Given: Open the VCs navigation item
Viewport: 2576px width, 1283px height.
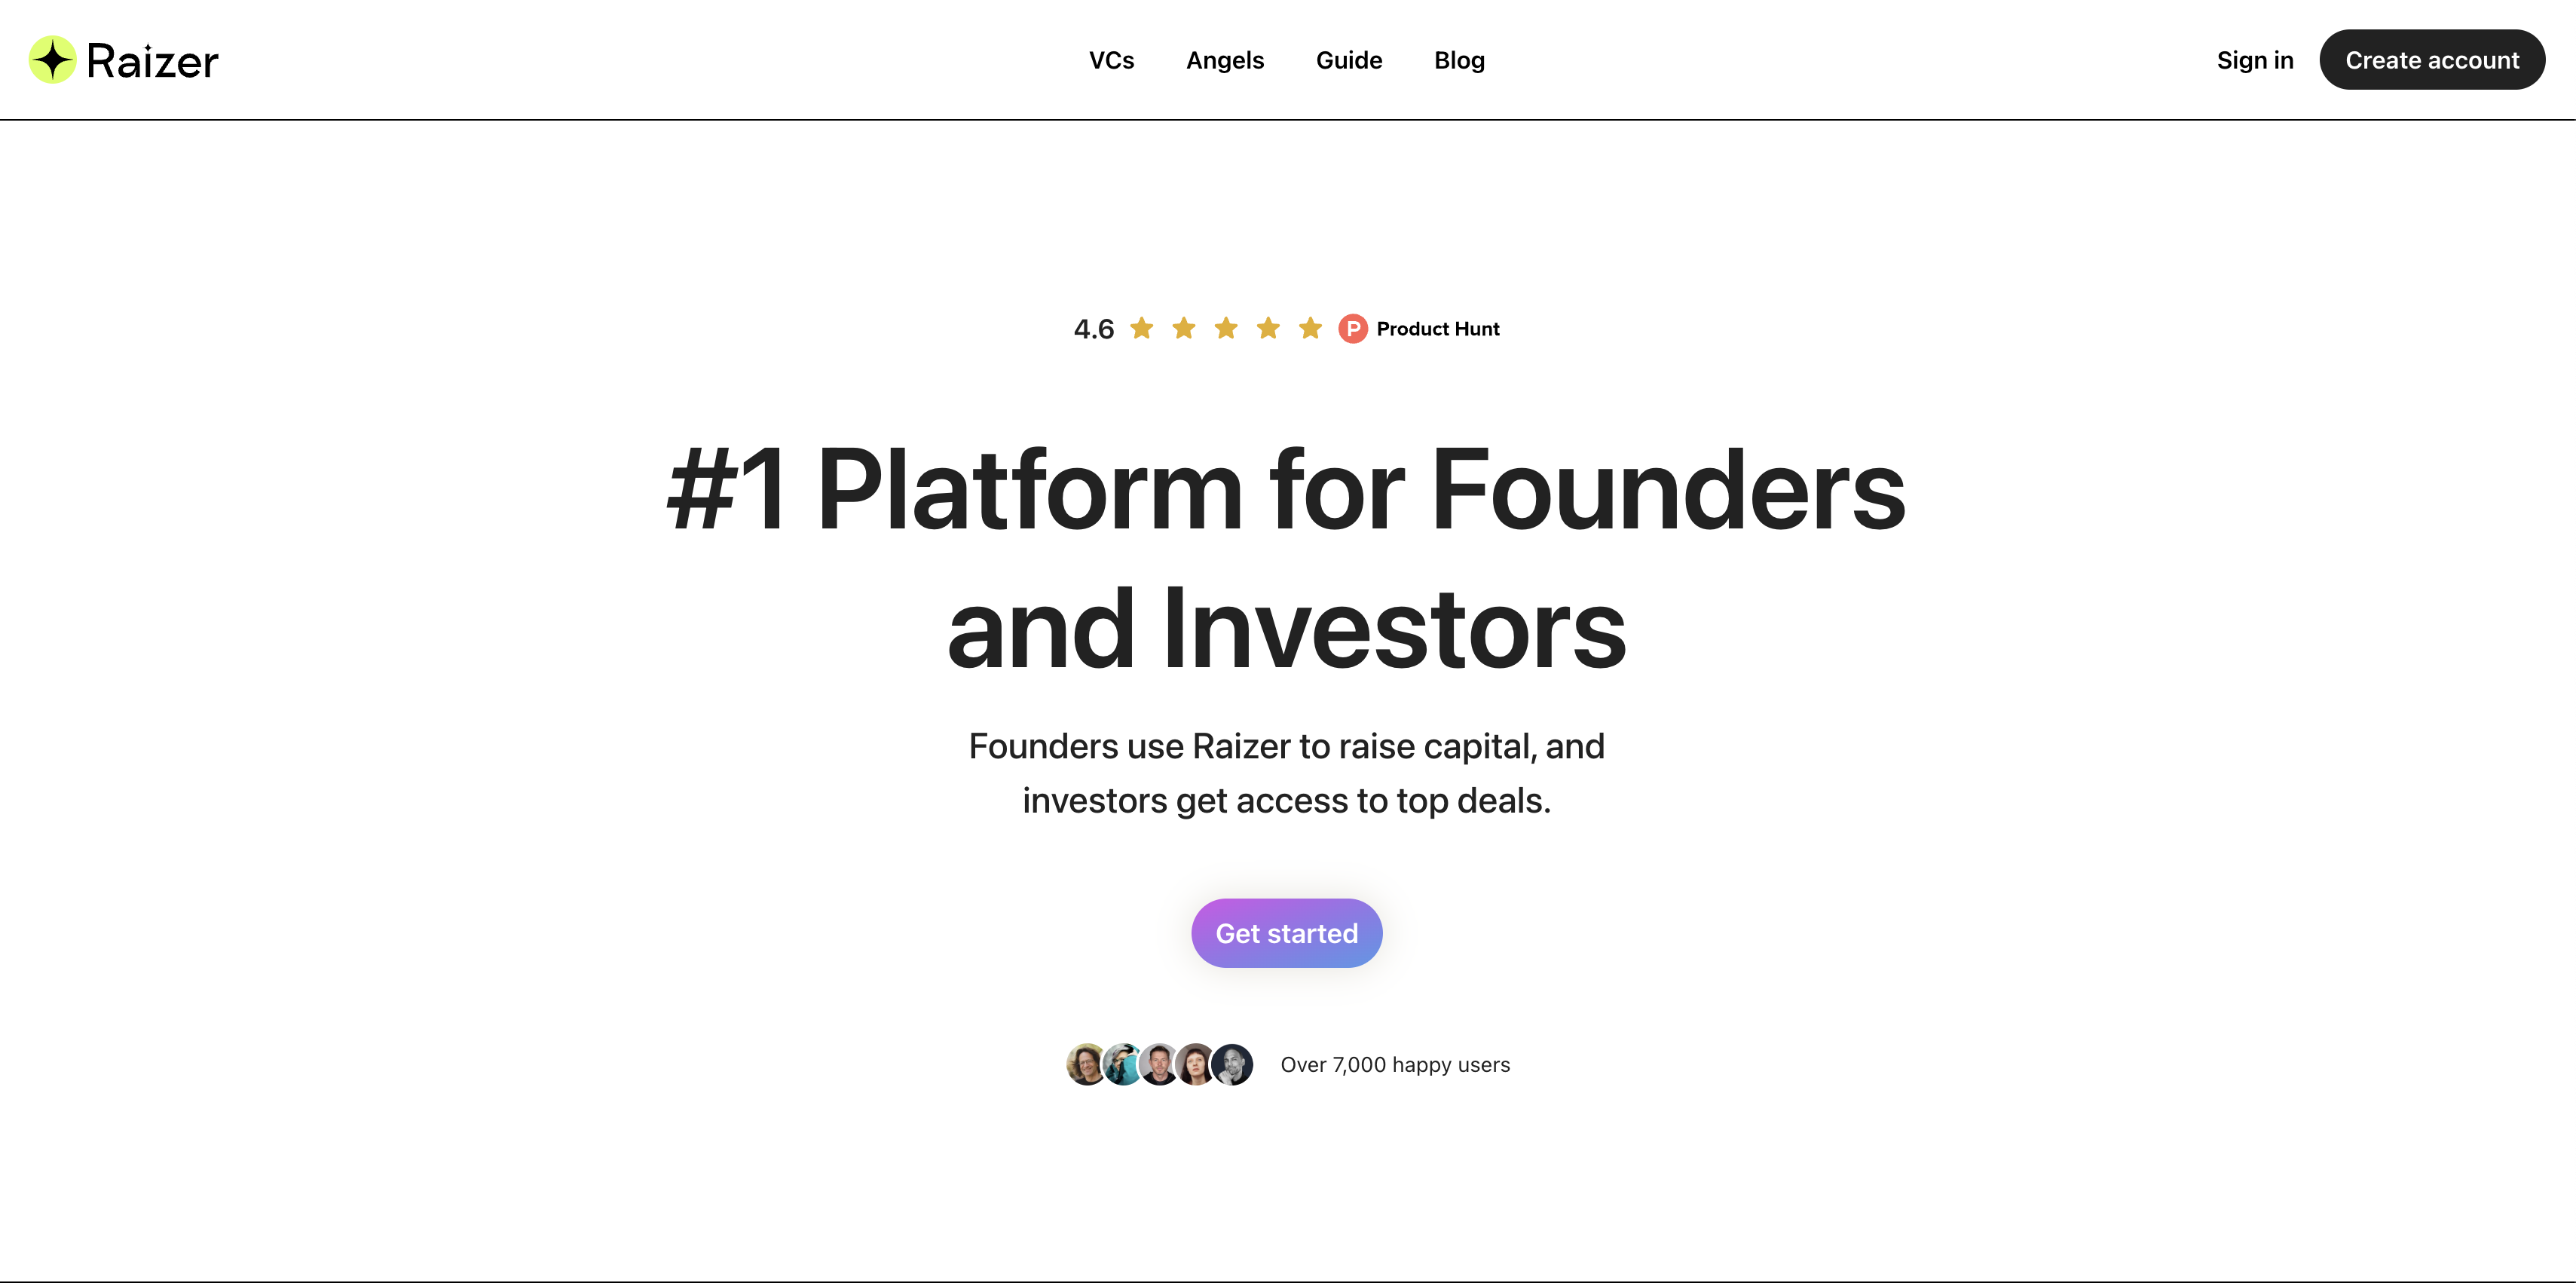Looking at the screenshot, I should [x=1111, y=60].
